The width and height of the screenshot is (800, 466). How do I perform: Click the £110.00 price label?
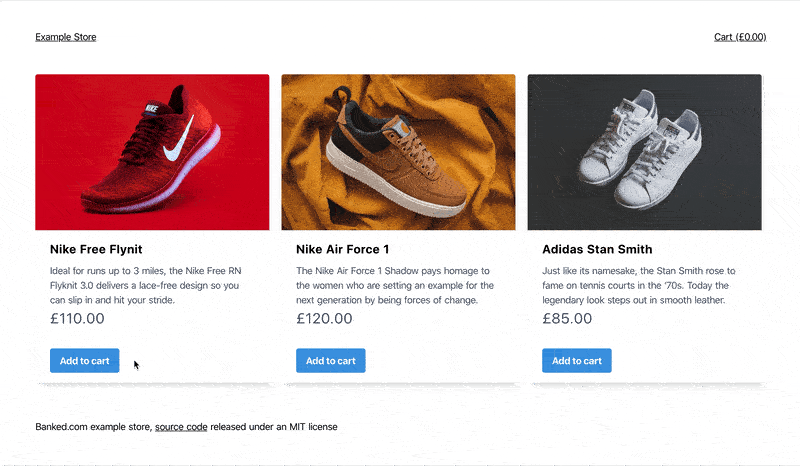[x=77, y=318]
